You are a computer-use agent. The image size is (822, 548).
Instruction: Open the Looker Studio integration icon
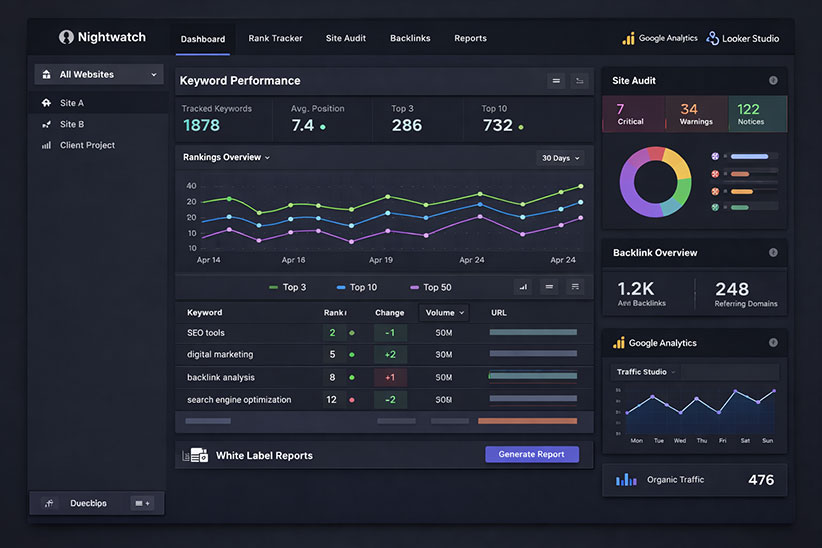pyautogui.click(x=712, y=38)
